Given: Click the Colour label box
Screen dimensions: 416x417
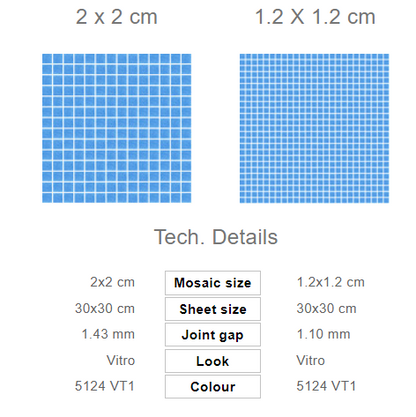Looking at the screenshot, I should pyautogui.click(x=213, y=387).
